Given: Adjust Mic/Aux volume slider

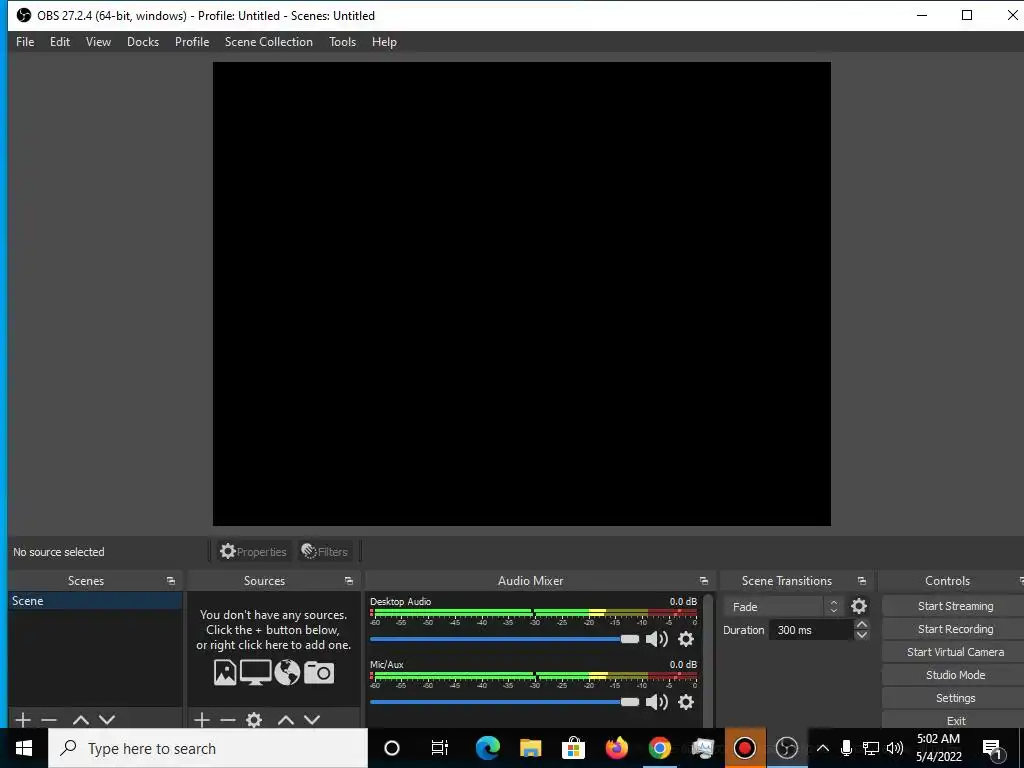Looking at the screenshot, I should (x=505, y=701).
